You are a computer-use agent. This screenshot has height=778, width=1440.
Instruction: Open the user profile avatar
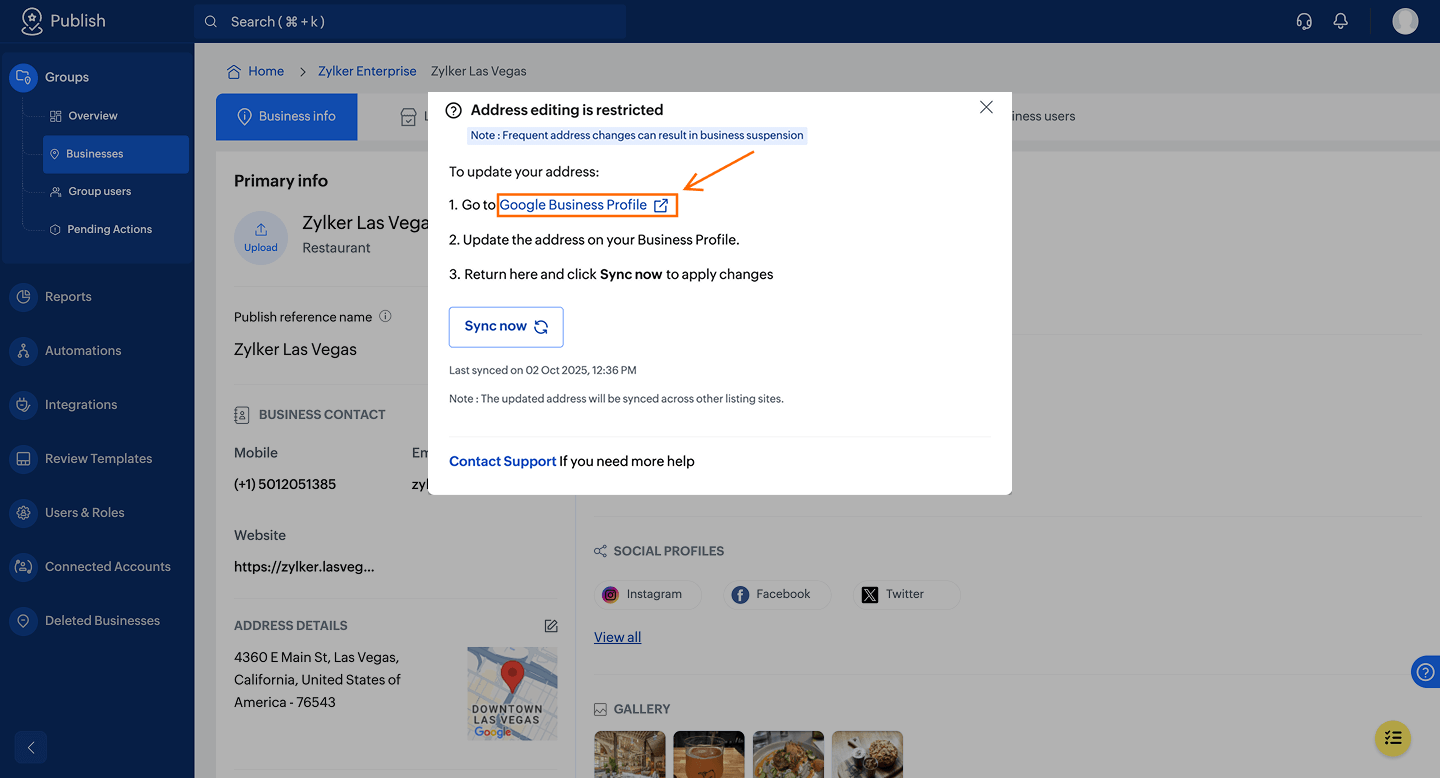(1405, 21)
